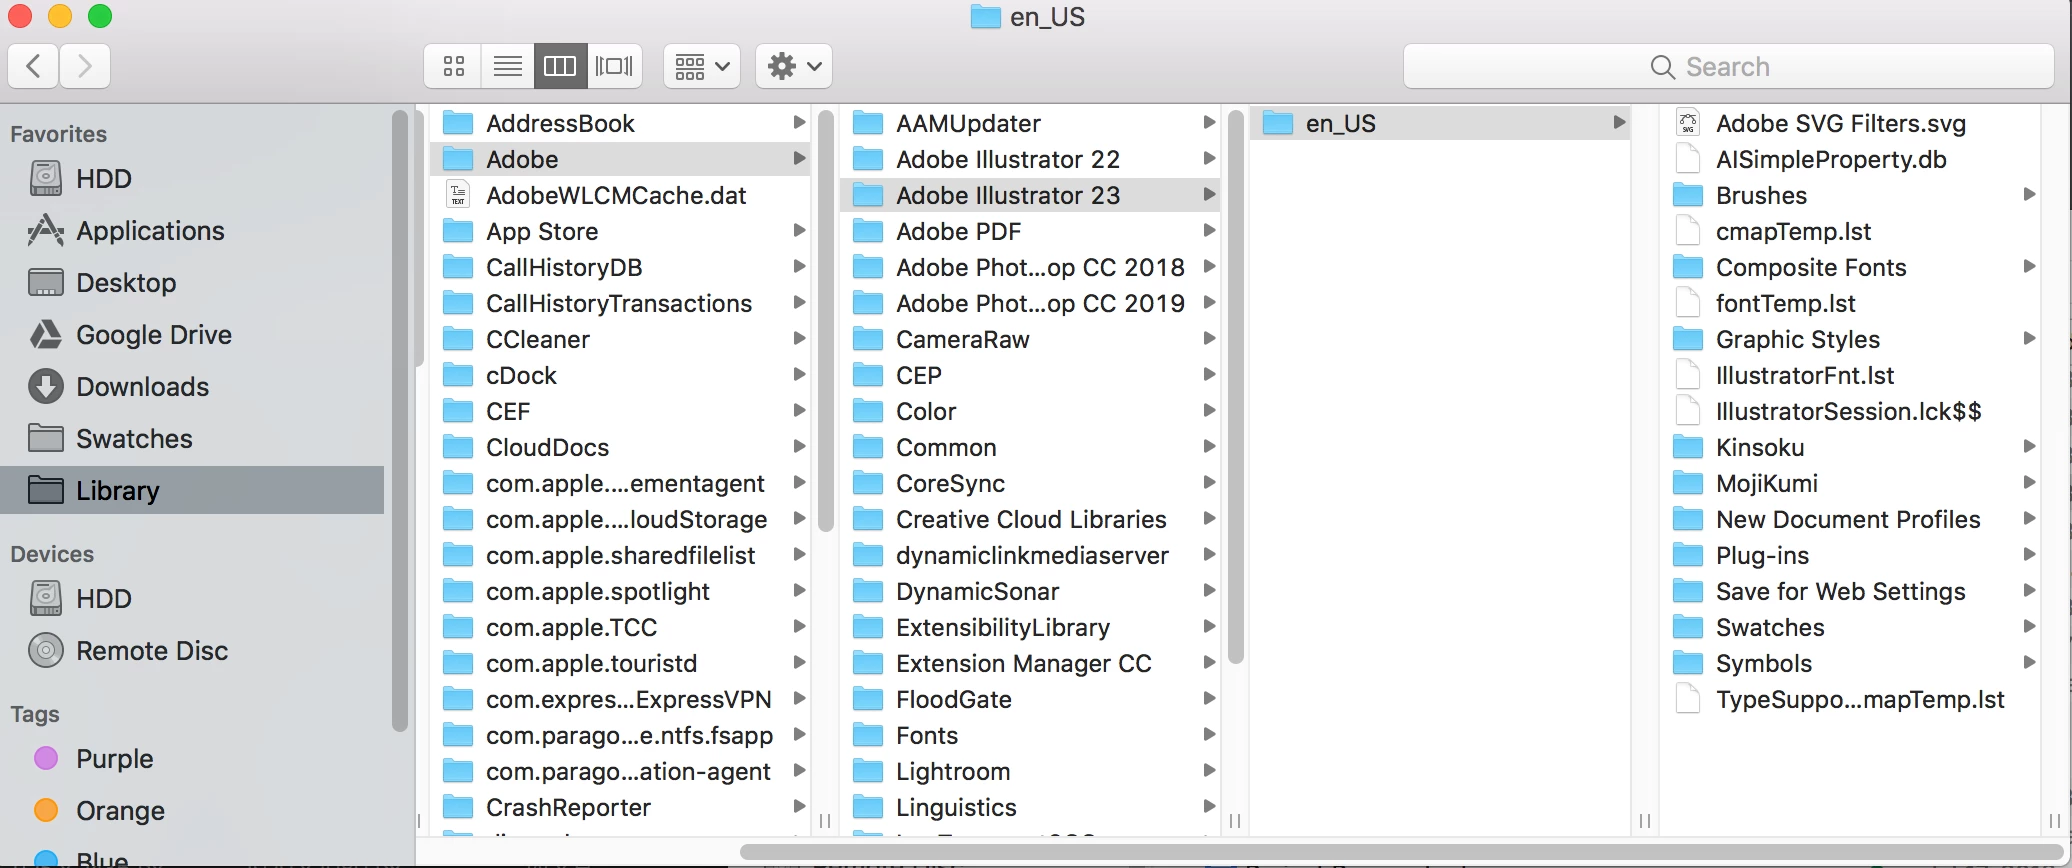The height and width of the screenshot is (868, 2072).
Task: Select the AdobeWLCMCache.dat file
Action: tap(620, 195)
